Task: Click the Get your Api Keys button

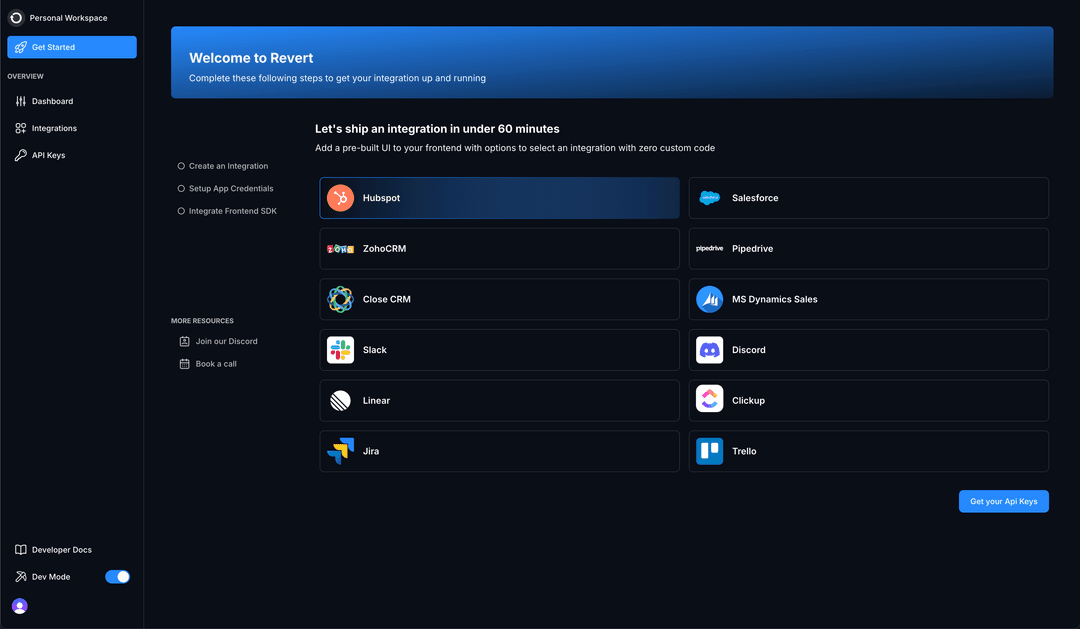Action: click(1004, 502)
